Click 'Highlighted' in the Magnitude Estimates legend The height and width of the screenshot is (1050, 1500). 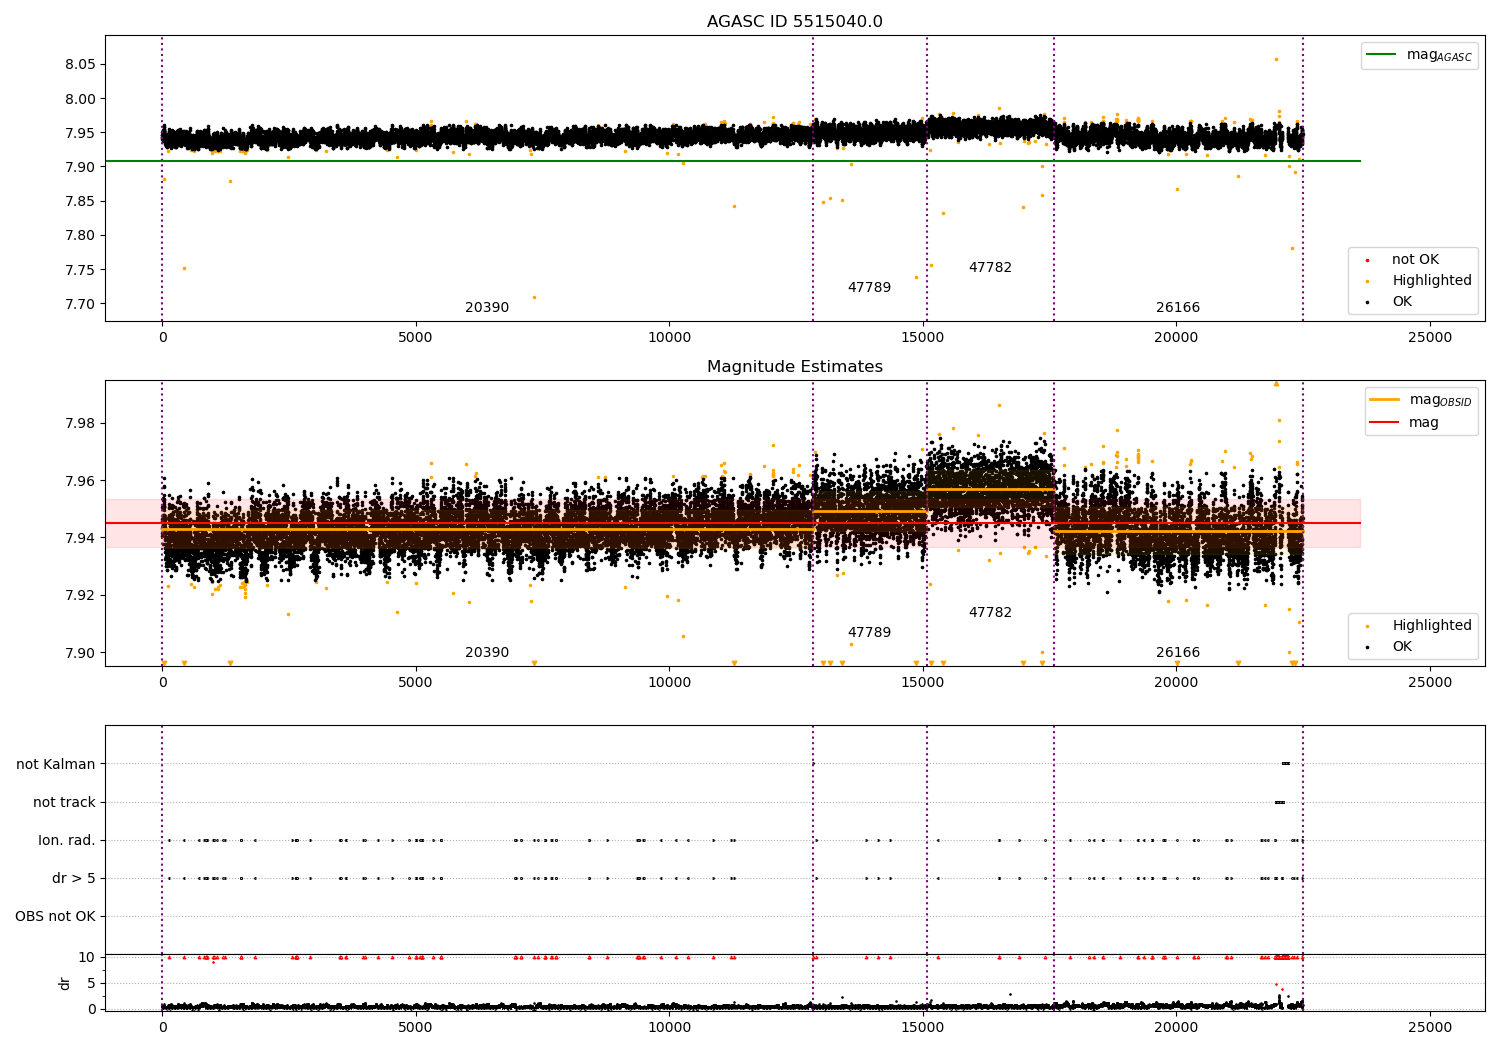[x=1431, y=626]
